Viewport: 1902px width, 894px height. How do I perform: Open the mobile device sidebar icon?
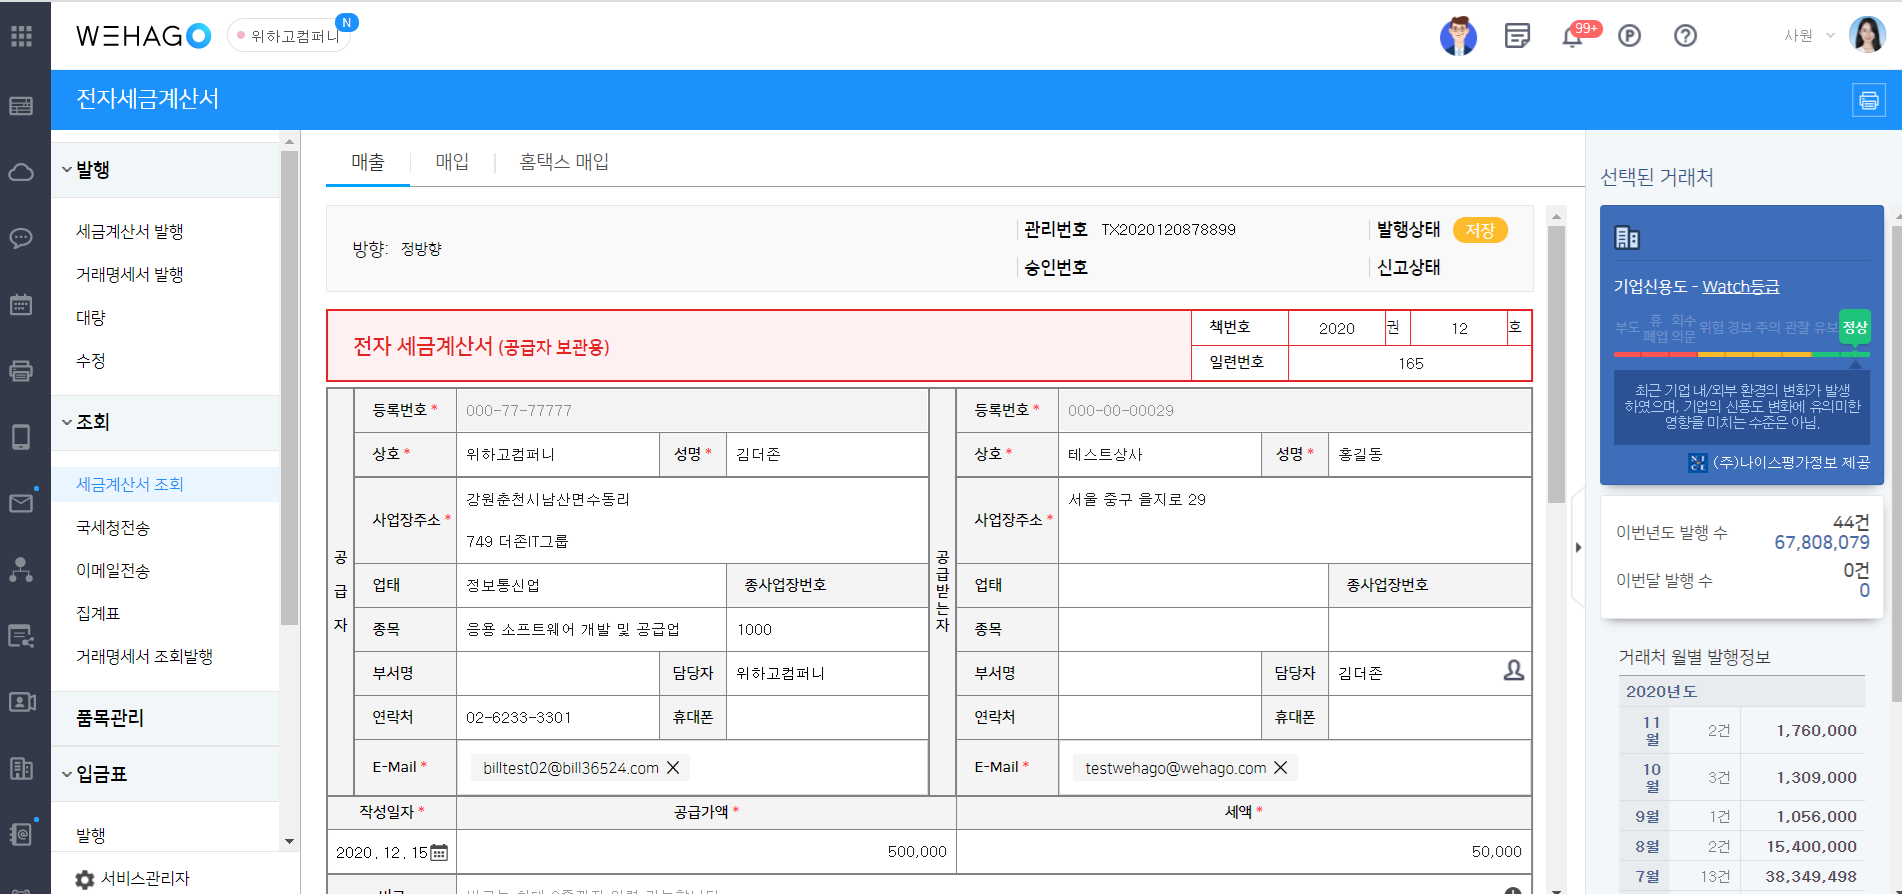22,437
